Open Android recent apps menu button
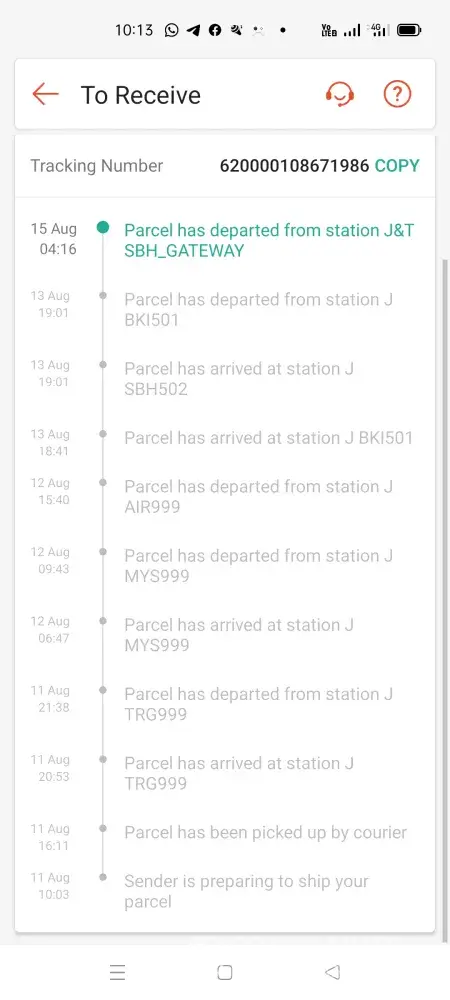This screenshot has height=1000, width=450. (x=117, y=972)
